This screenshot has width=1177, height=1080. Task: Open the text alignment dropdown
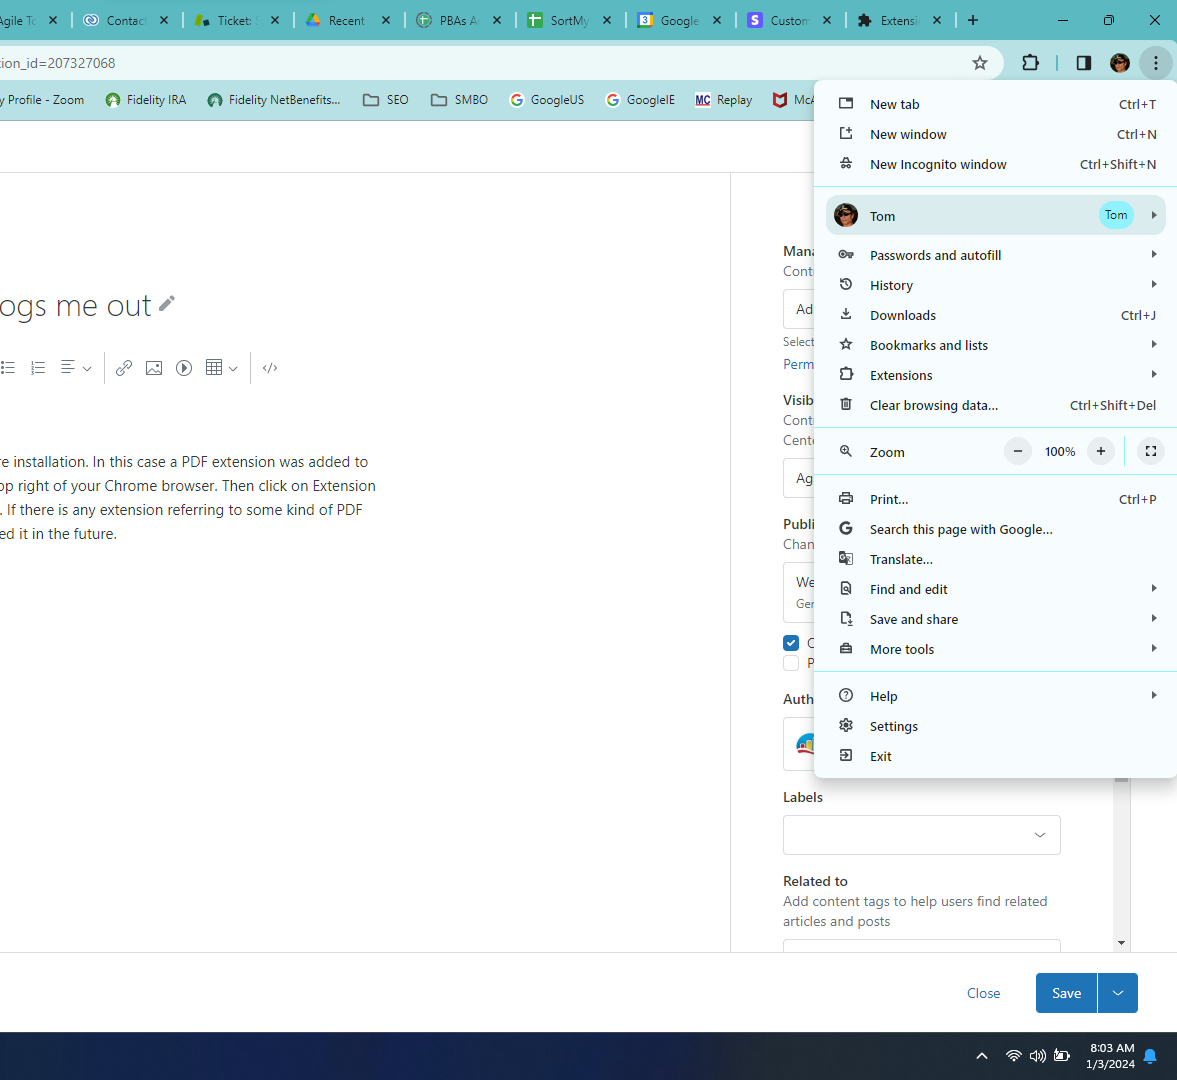pos(76,368)
